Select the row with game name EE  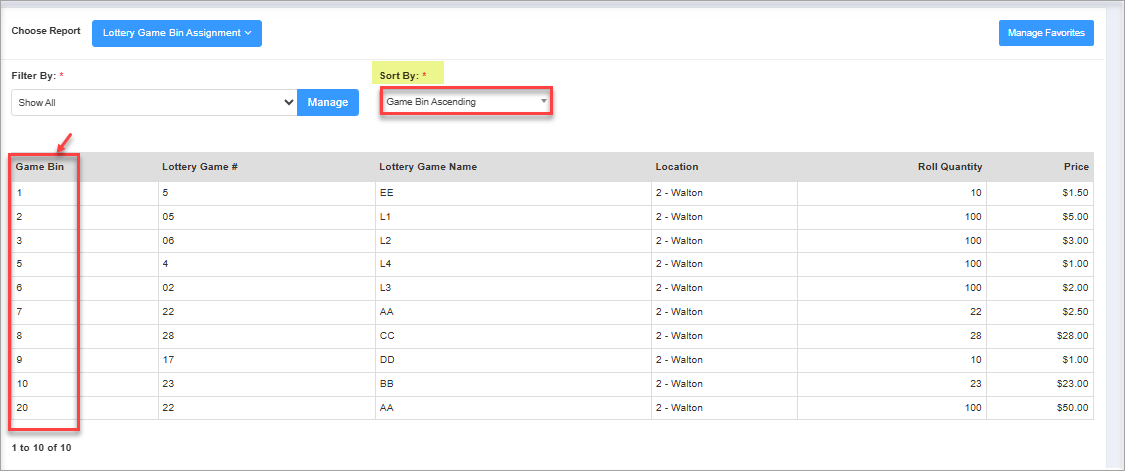tap(388, 193)
